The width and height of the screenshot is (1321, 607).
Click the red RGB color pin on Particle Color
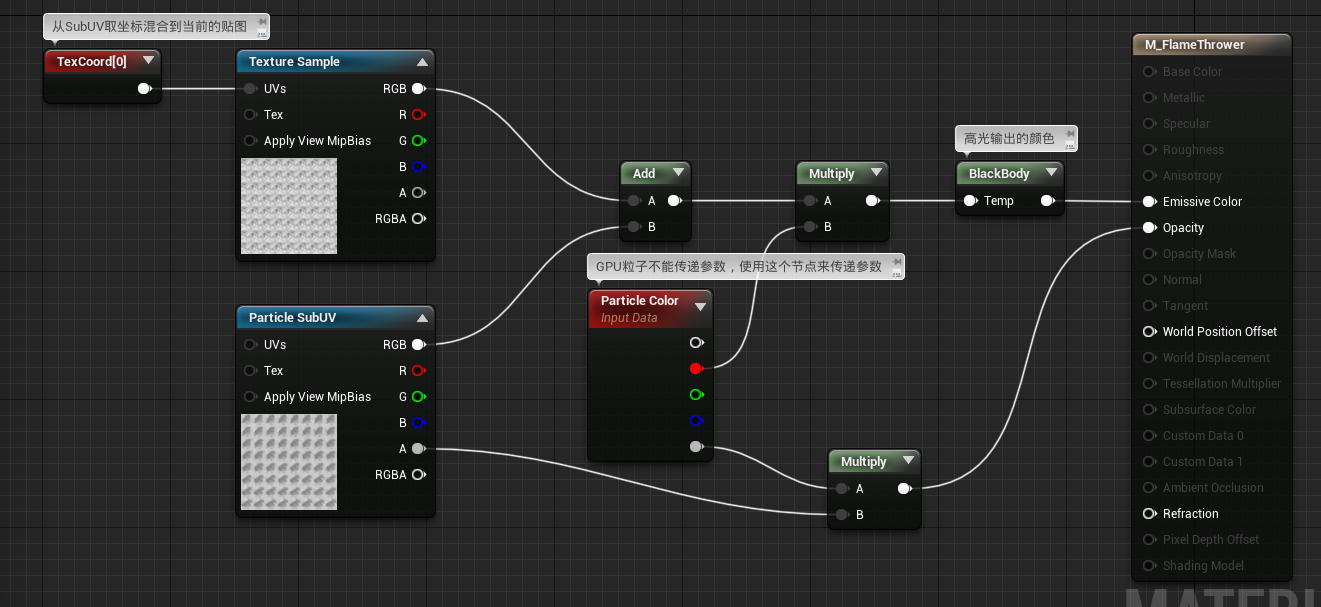point(696,368)
